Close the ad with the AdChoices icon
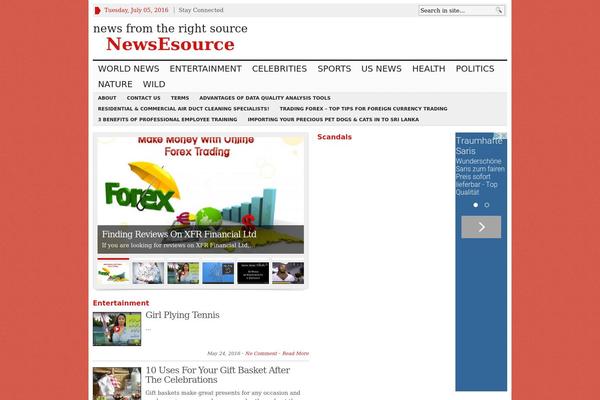Image resolution: width=600 pixels, height=400 pixels. click(503, 136)
